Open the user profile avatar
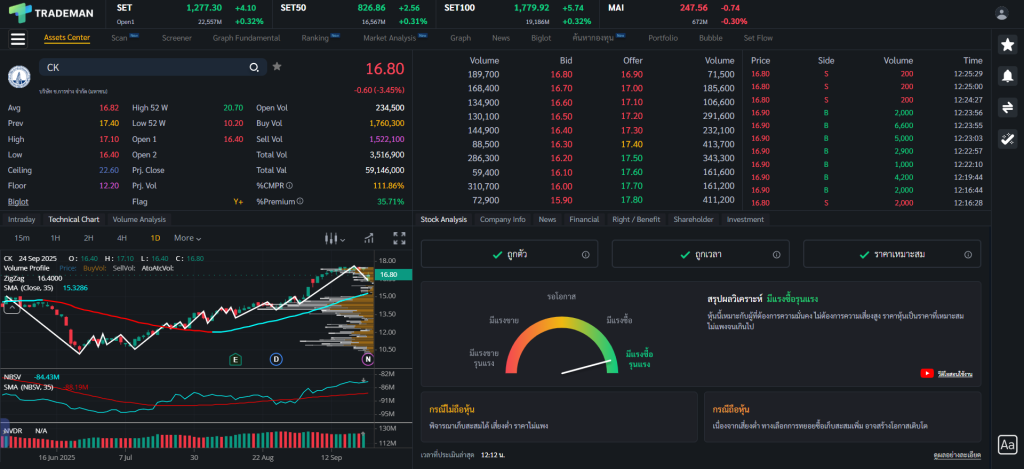Screen dimensions: 1024x469 click(x=1002, y=13)
